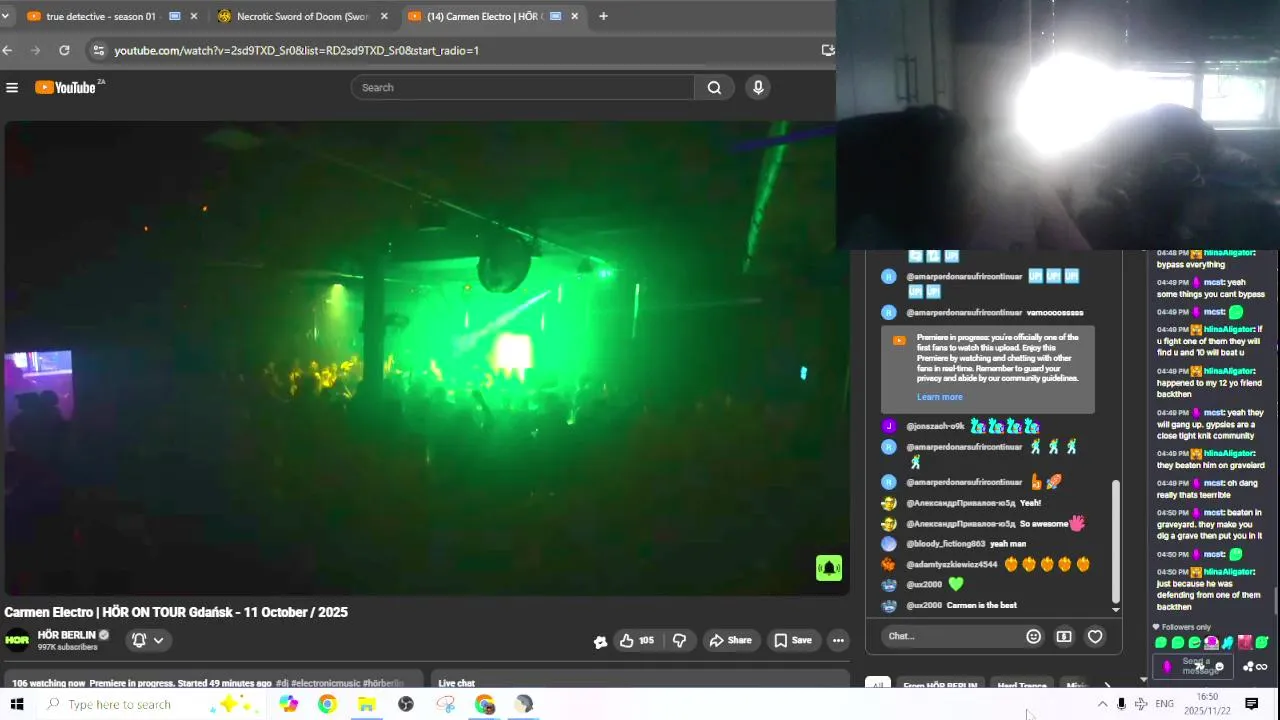
Task: Click the install app icon in address bar
Action: point(828,50)
